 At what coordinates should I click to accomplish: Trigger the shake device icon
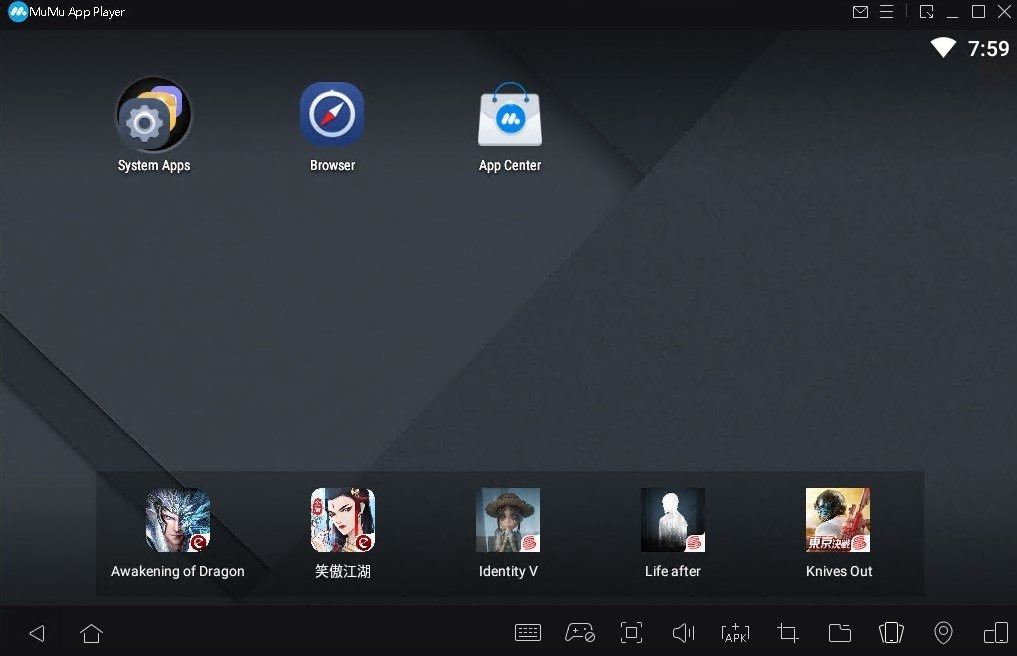[891, 633]
